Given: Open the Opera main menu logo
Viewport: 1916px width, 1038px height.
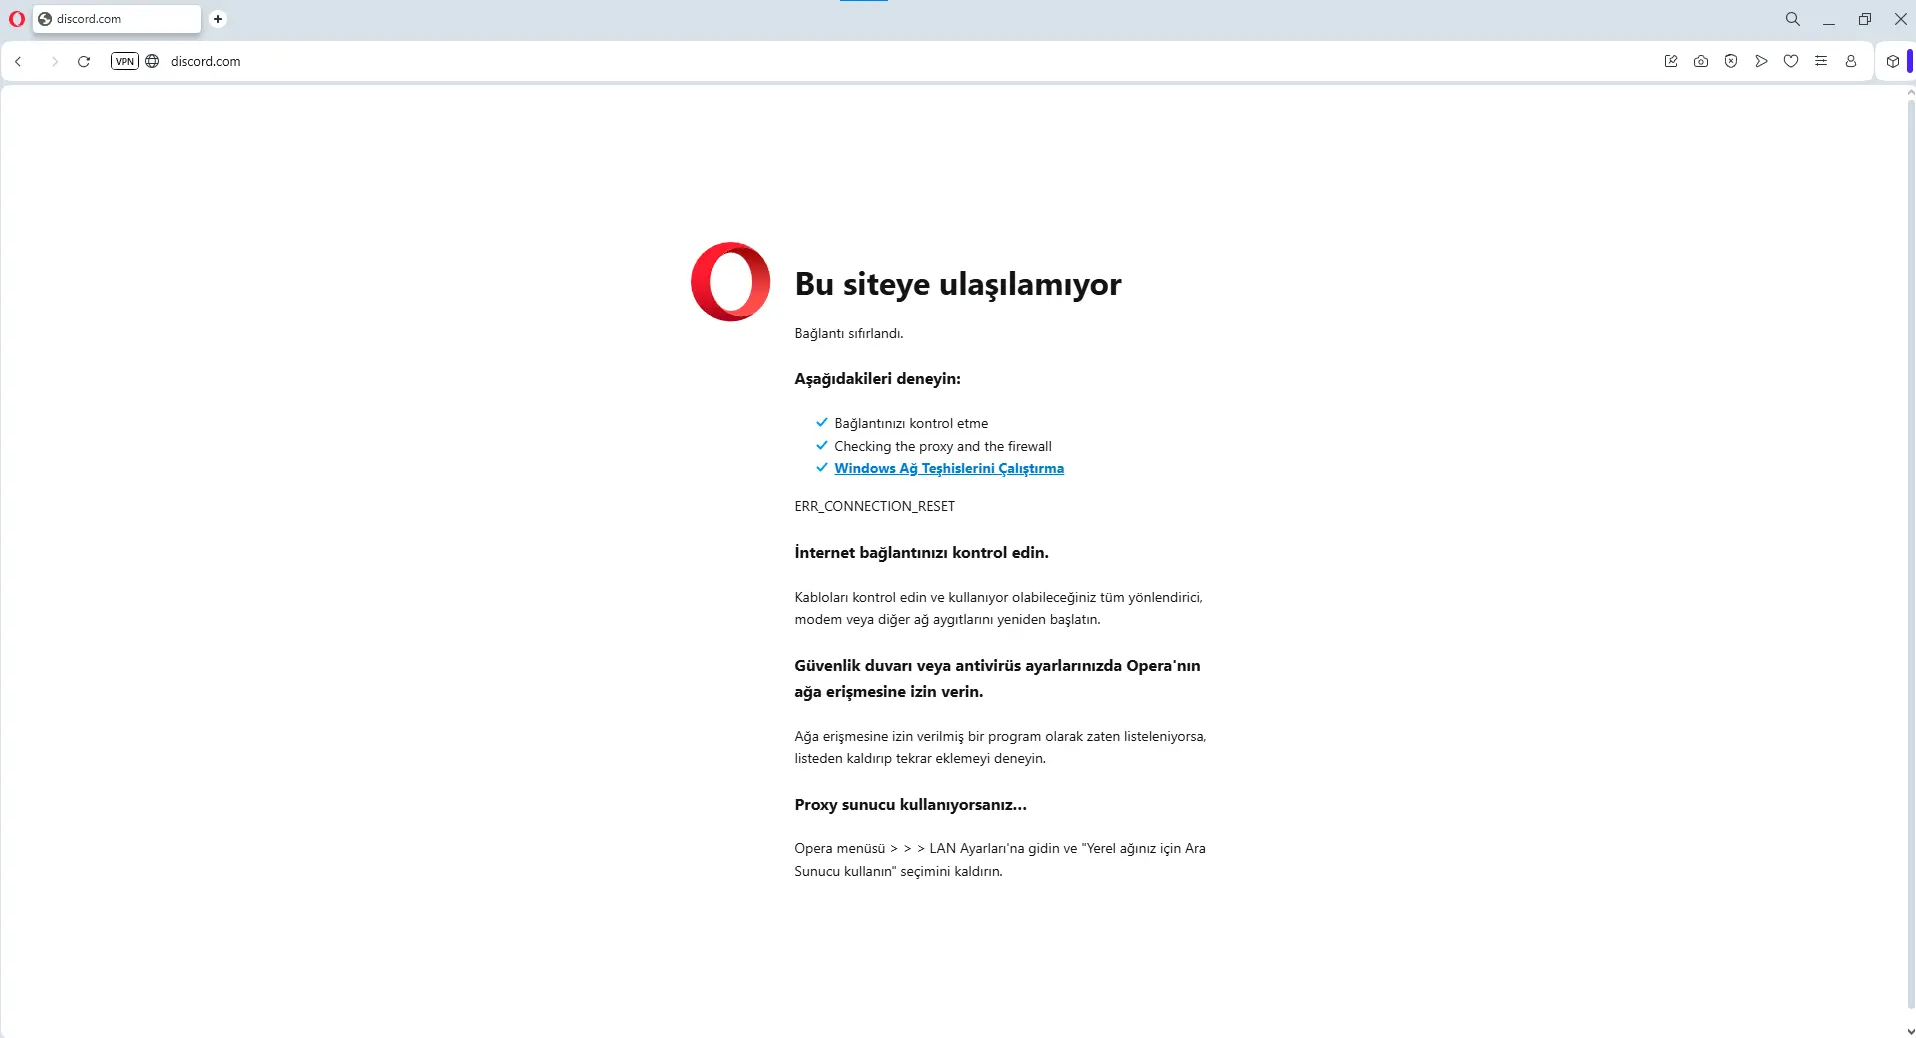Looking at the screenshot, I should click(x=16, y=19).
